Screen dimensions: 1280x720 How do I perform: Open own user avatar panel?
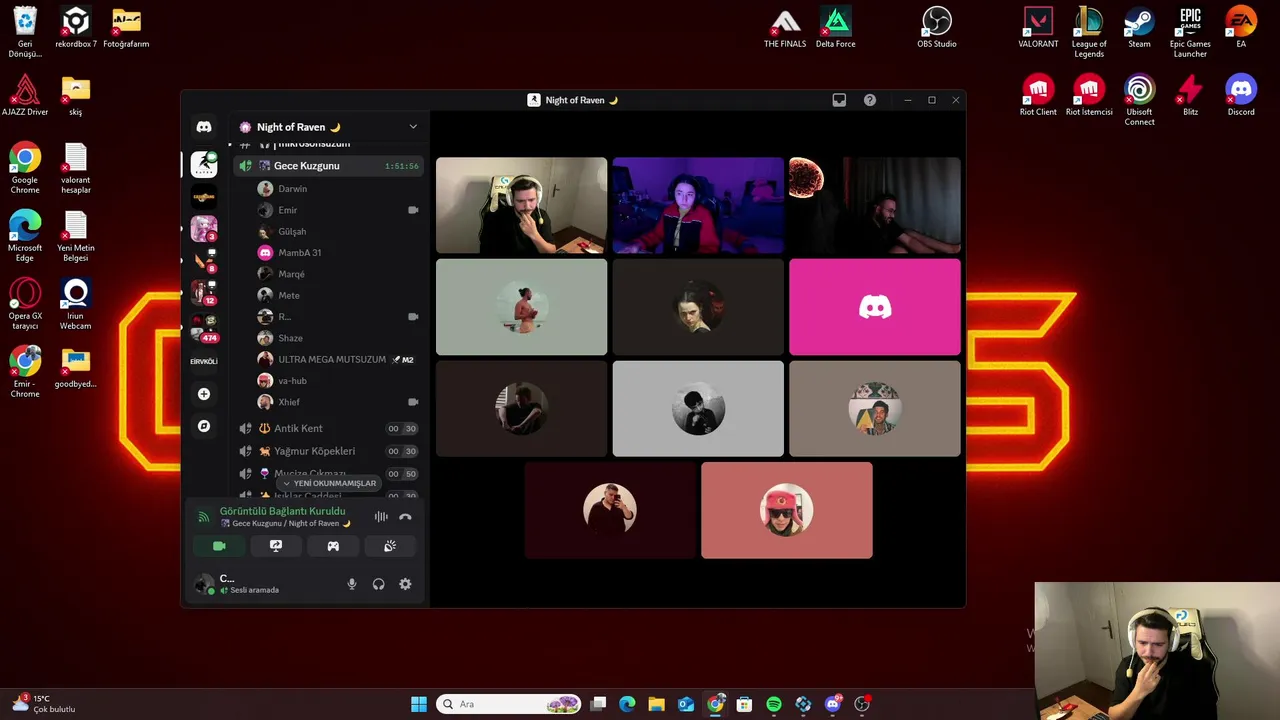click(206, 584)
